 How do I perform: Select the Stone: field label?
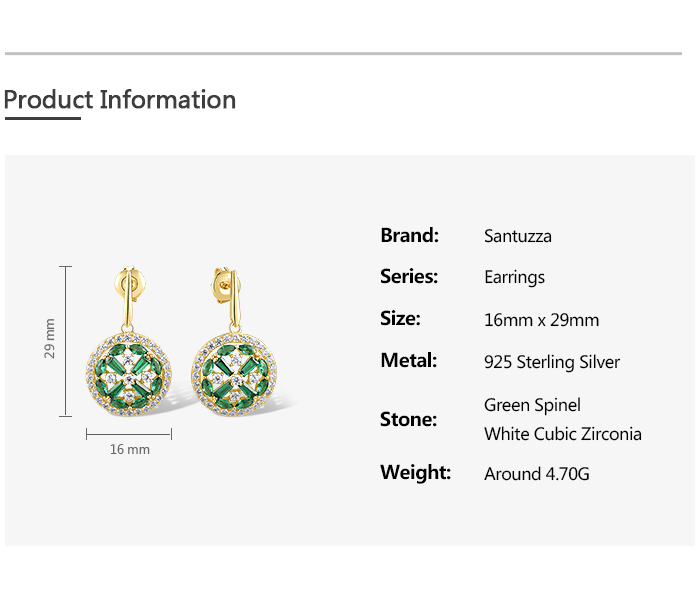tap(408, 420)
